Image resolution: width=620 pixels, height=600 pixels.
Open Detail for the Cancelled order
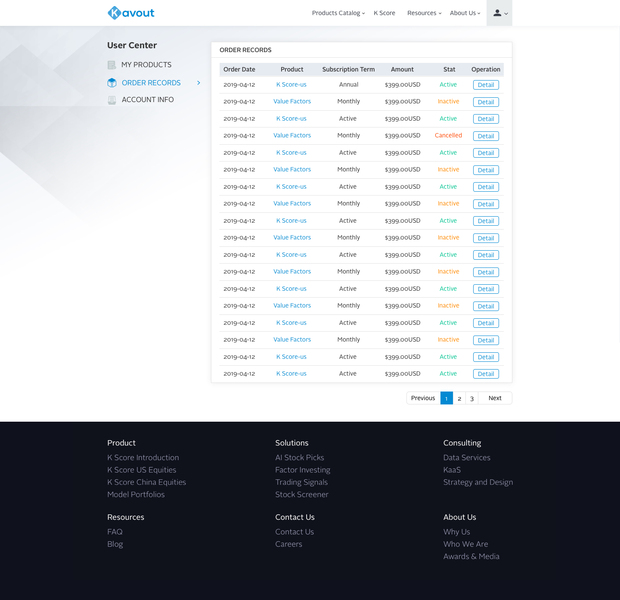(486, 136)
